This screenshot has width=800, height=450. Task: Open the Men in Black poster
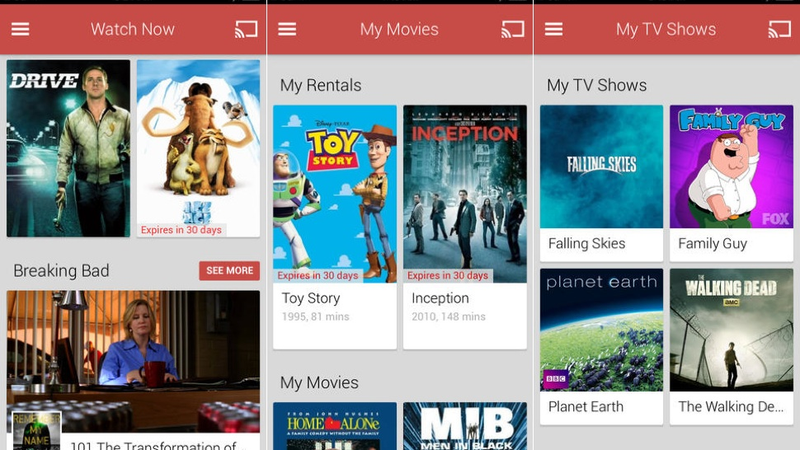[x=465, y=426]
